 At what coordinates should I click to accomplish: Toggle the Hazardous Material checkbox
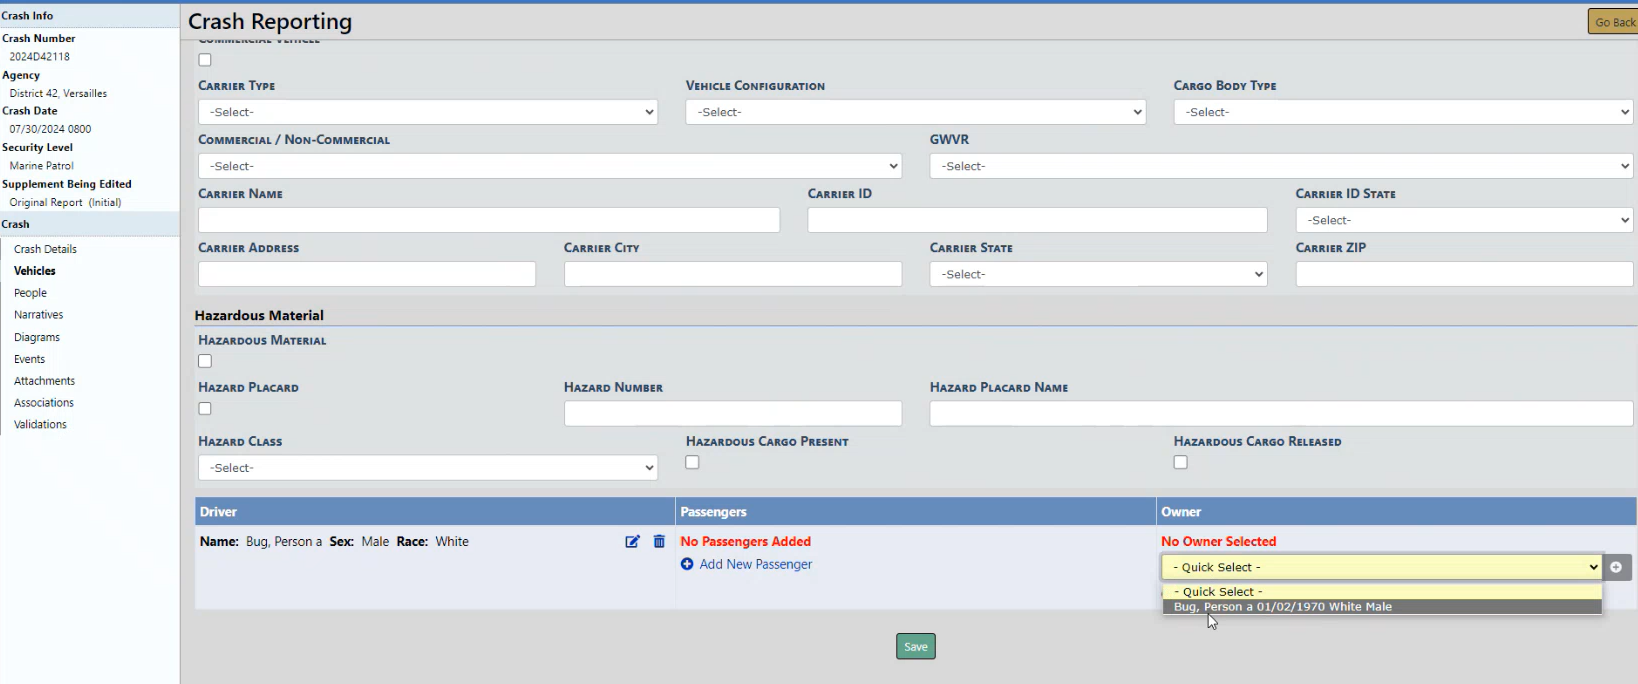[x=205, y=361]
